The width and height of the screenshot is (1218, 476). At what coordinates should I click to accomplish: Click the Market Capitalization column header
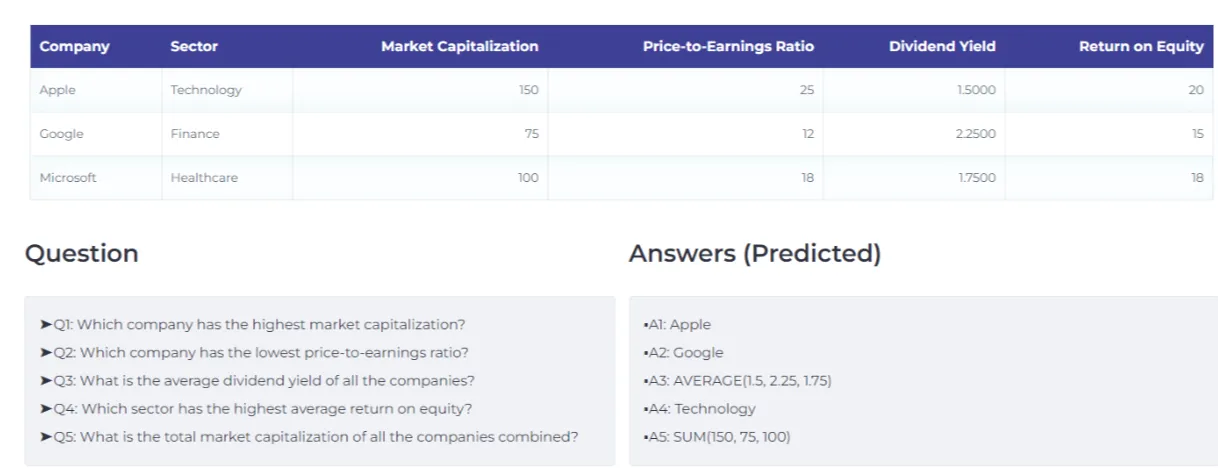(x=460, y=46)
